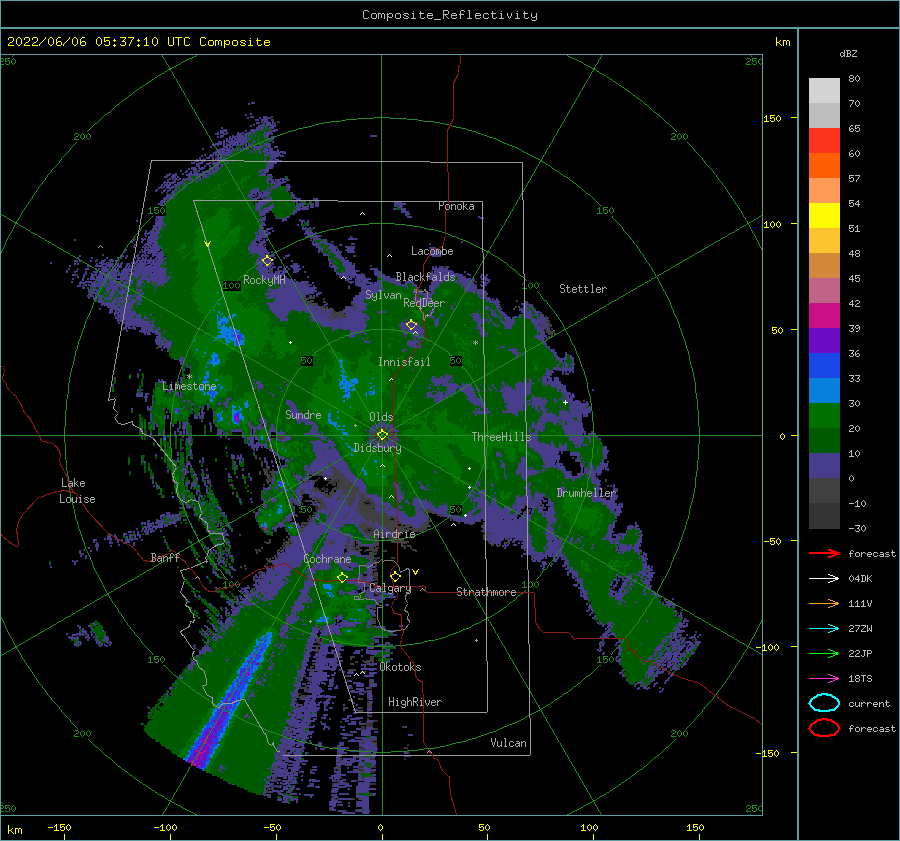Screen dimensions: 900x841
Task: Click the Ponoka city label
Action: [456, 206]
